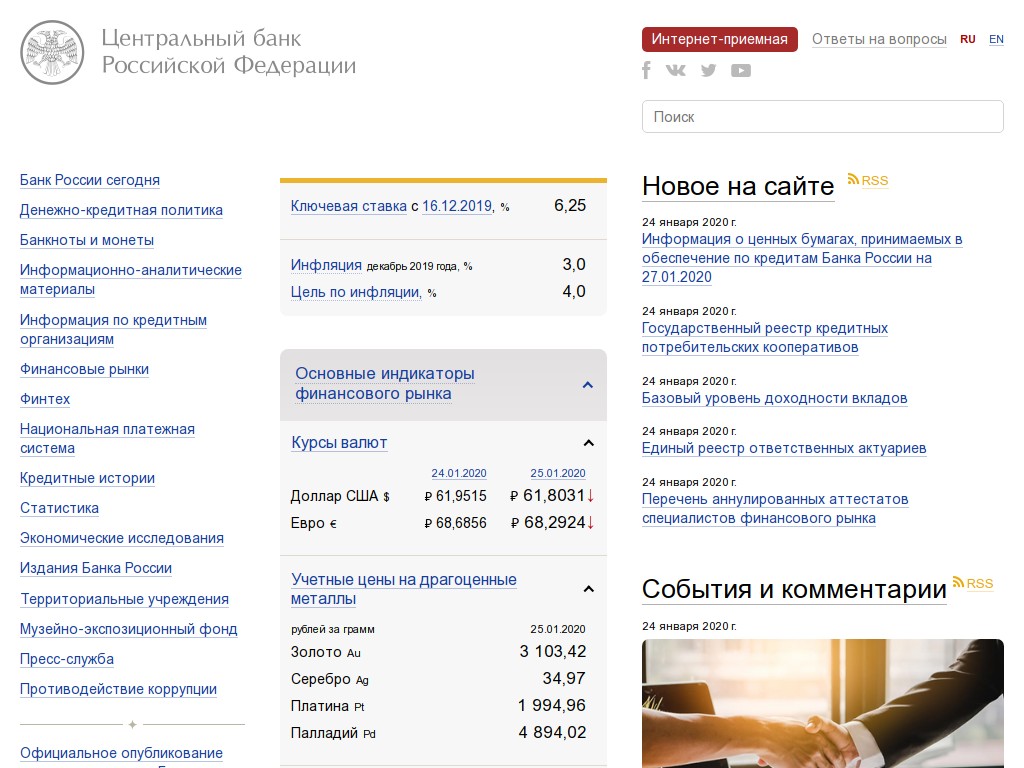Click the Central Bank eagle logo
This screenshot has height=768, width=1024.
tap(52, 52)
